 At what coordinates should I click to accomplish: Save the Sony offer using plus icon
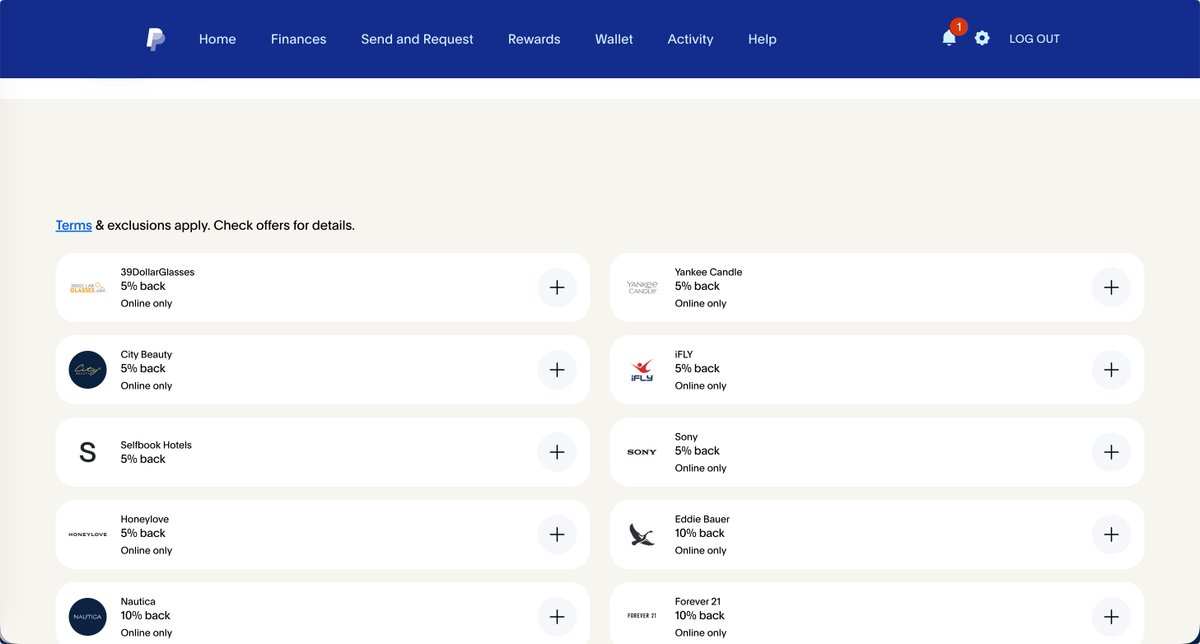click(1111, 452)
